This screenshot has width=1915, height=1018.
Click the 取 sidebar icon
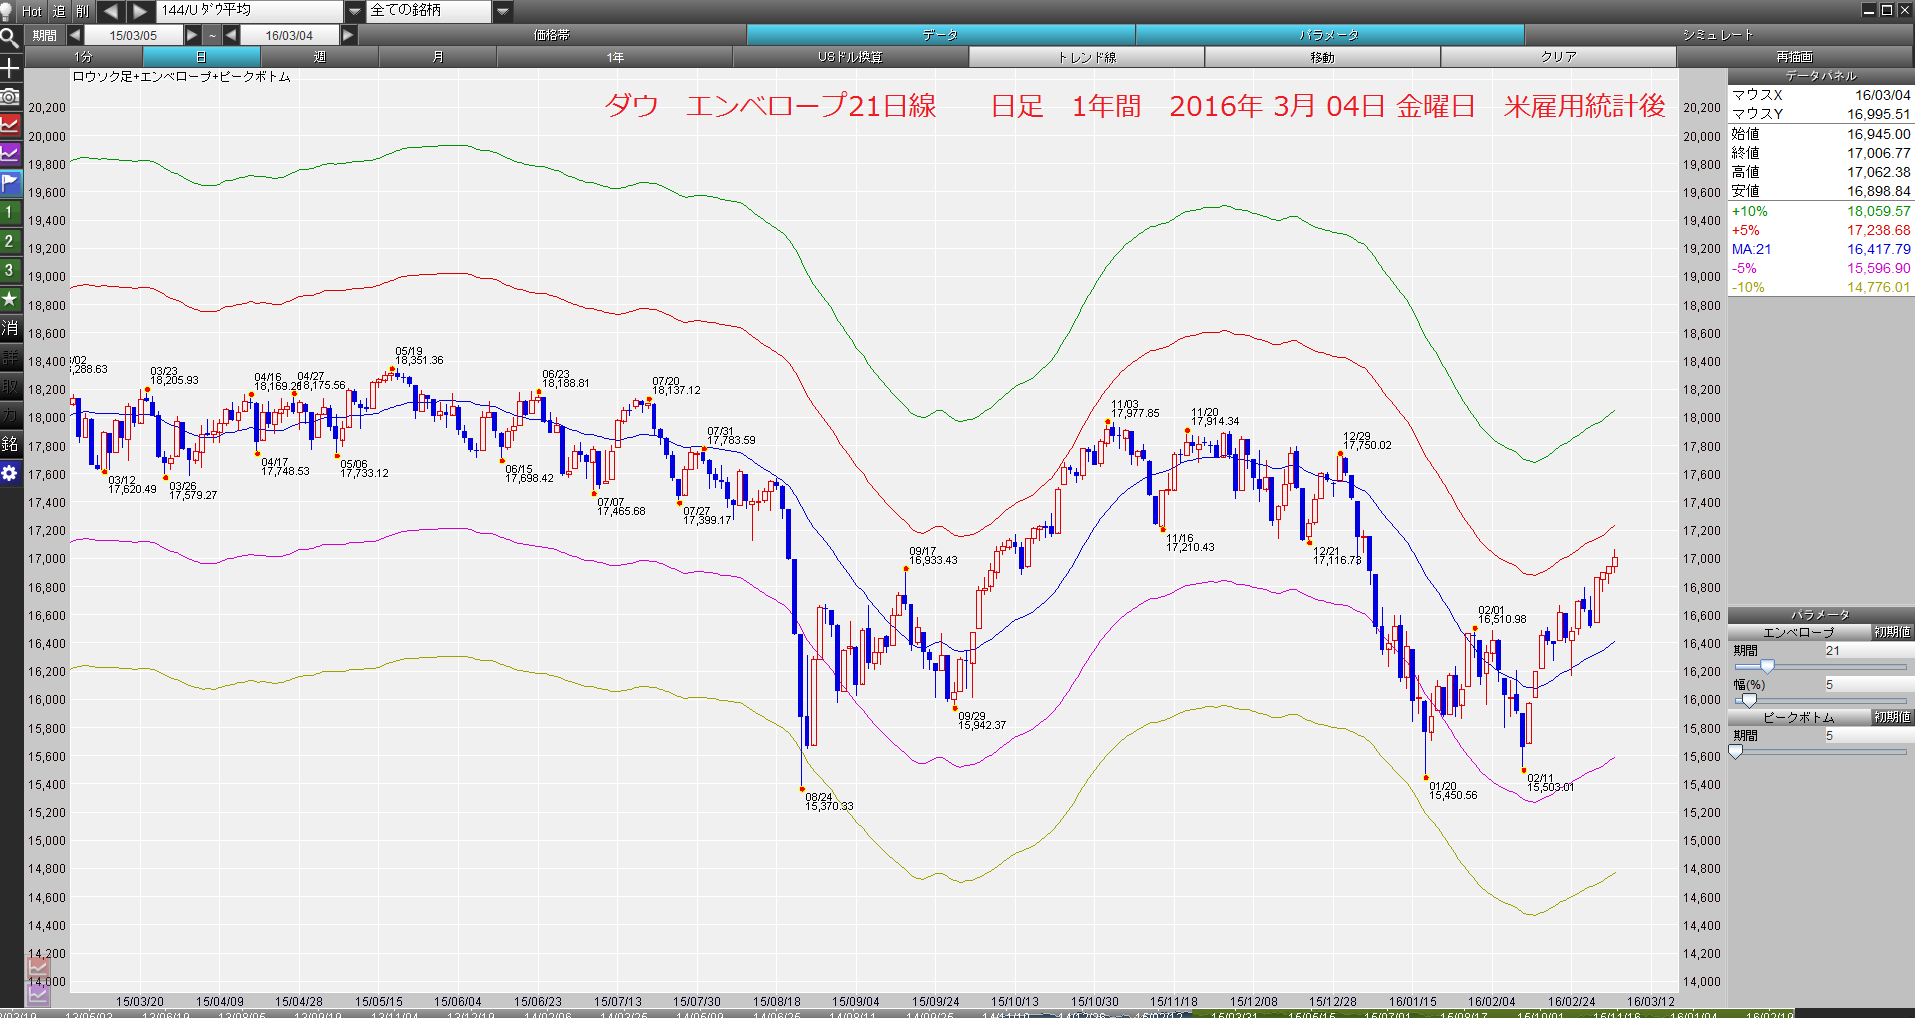10,386
